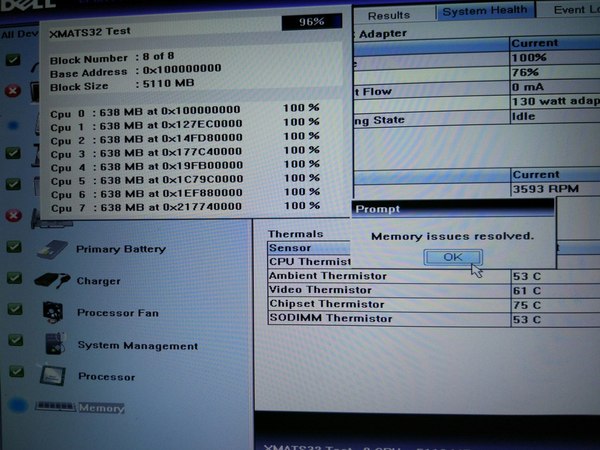Click the blue in-progress status dot beside Memory
Viewport: 600px width, 450px height.
tap(15, 407)
